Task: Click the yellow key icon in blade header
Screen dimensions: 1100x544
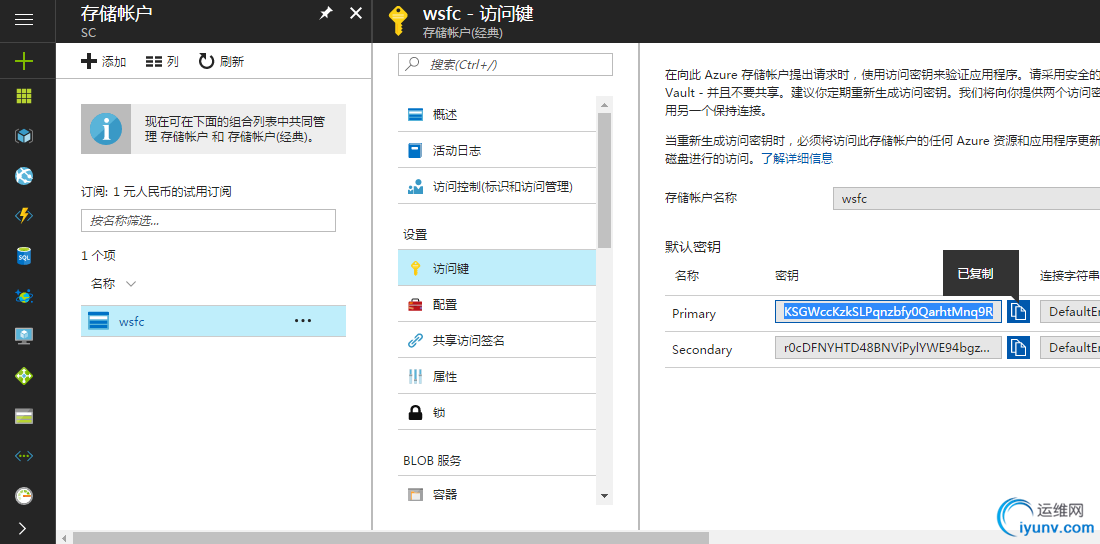Action: tap(398, 21)
